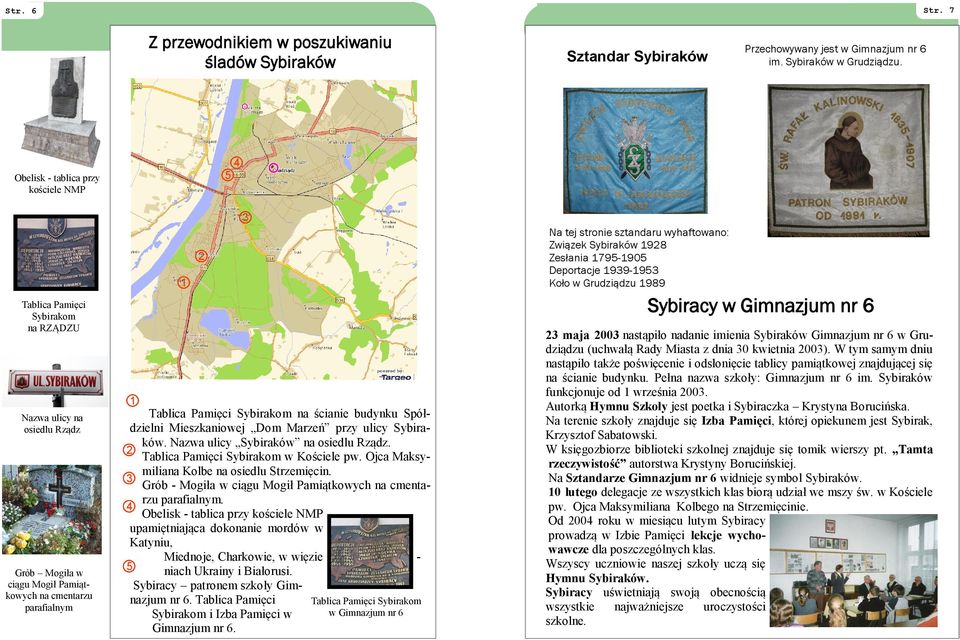Image resolution: width=960 pixels, height=640 pixels.
Task: Click line 'Związek Sybiraków 1928'
Action: point(608,245)
